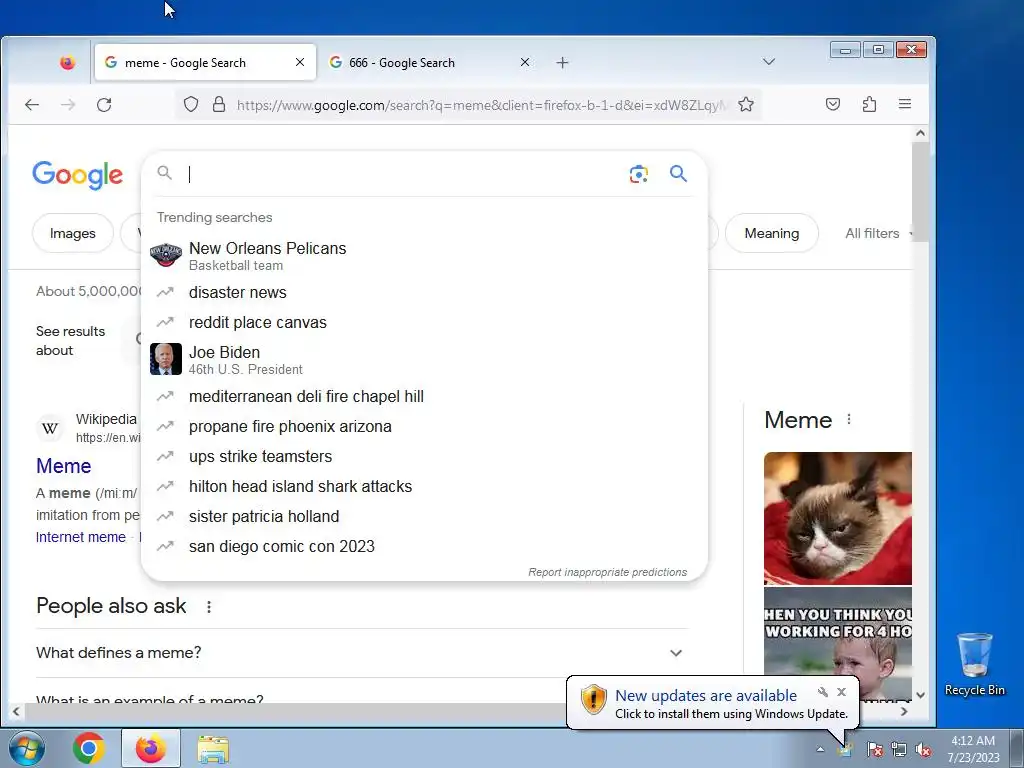
Task: Open the grumpy cat meme thumbnail
Action: coord(838,519)
